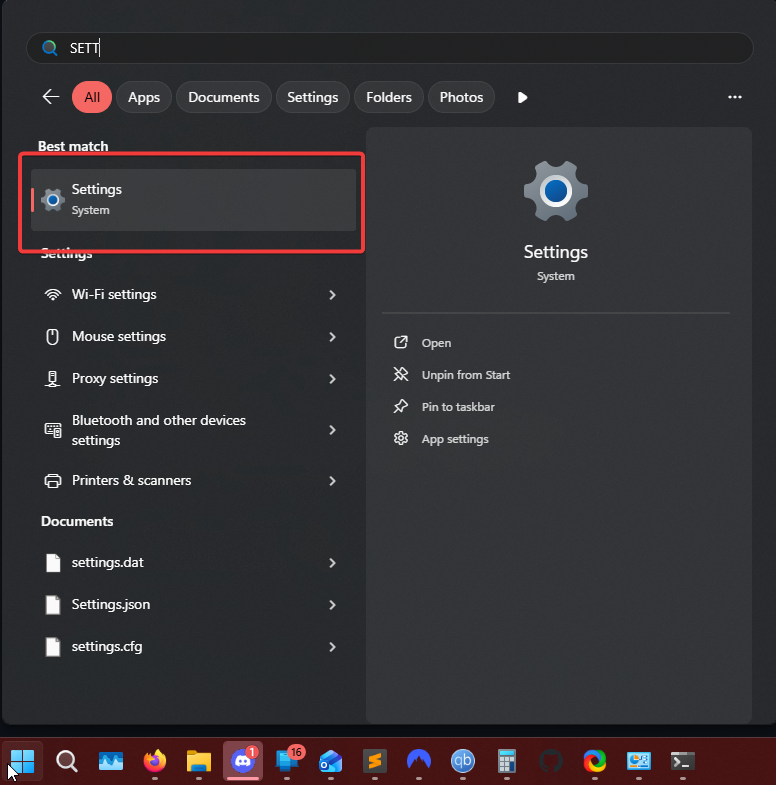
Task: Click the Mouse settings icon
Action: coord(53,336)
